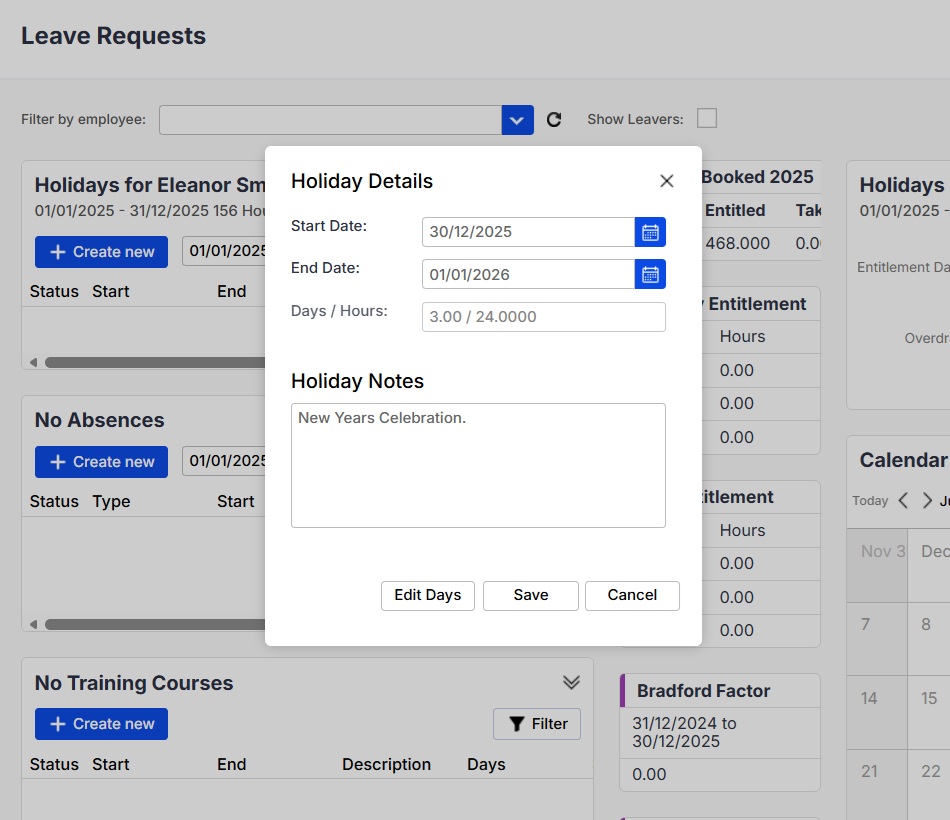950x820 pixels.
Task: Save the Holiday Details
Action: [530, 595]
